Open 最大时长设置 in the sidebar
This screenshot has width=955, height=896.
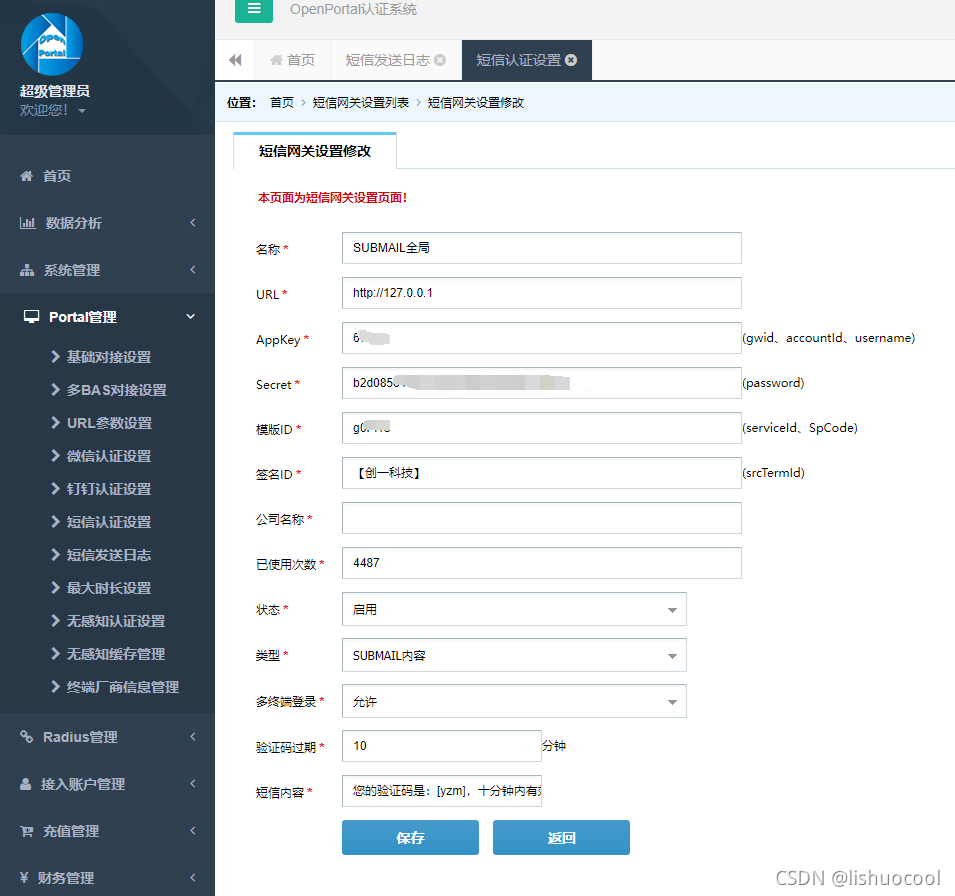[108, 588]
